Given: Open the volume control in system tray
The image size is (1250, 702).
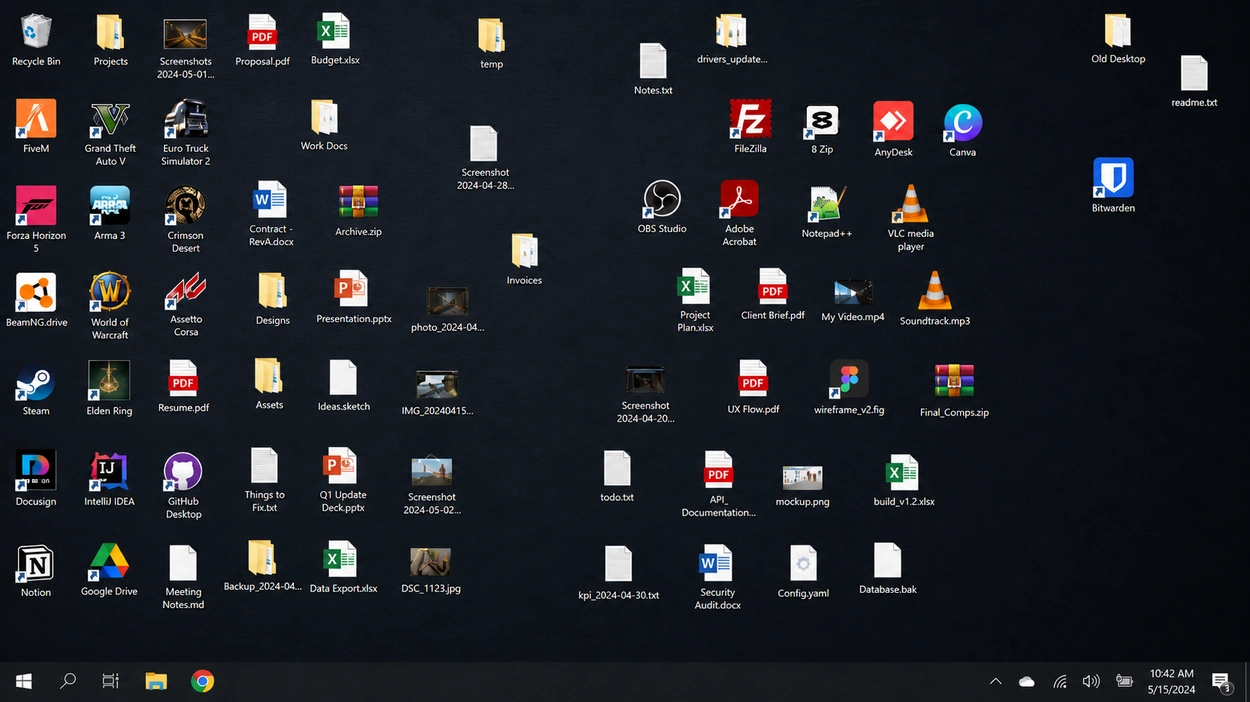Looking at the screenshot, I should [1091, 681].
